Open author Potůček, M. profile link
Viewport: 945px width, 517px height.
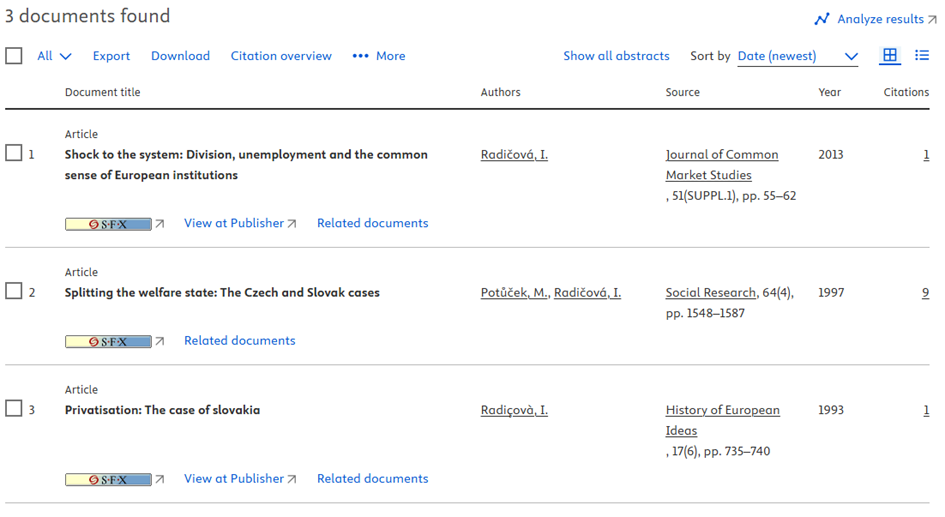514,293
